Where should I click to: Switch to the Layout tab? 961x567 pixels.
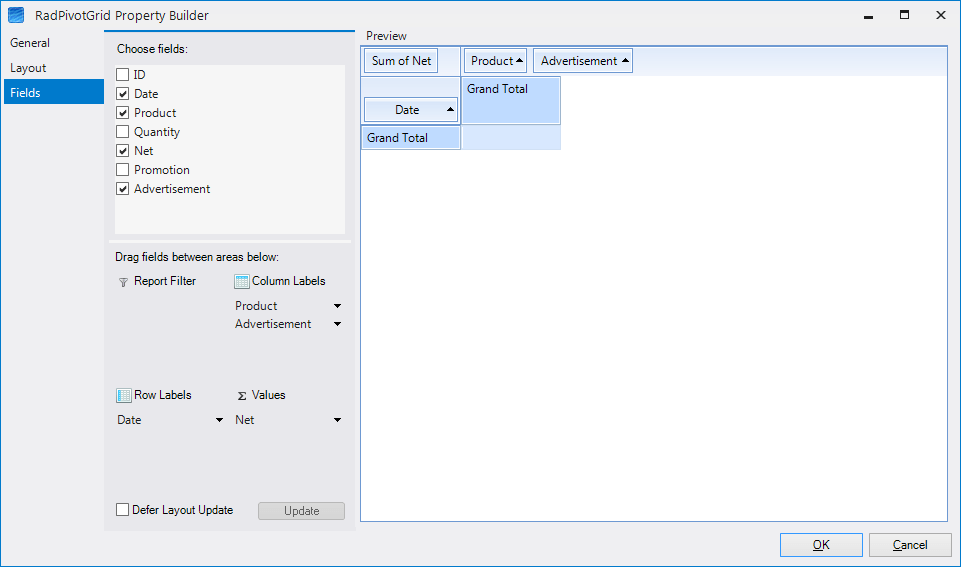pos(54,68)
